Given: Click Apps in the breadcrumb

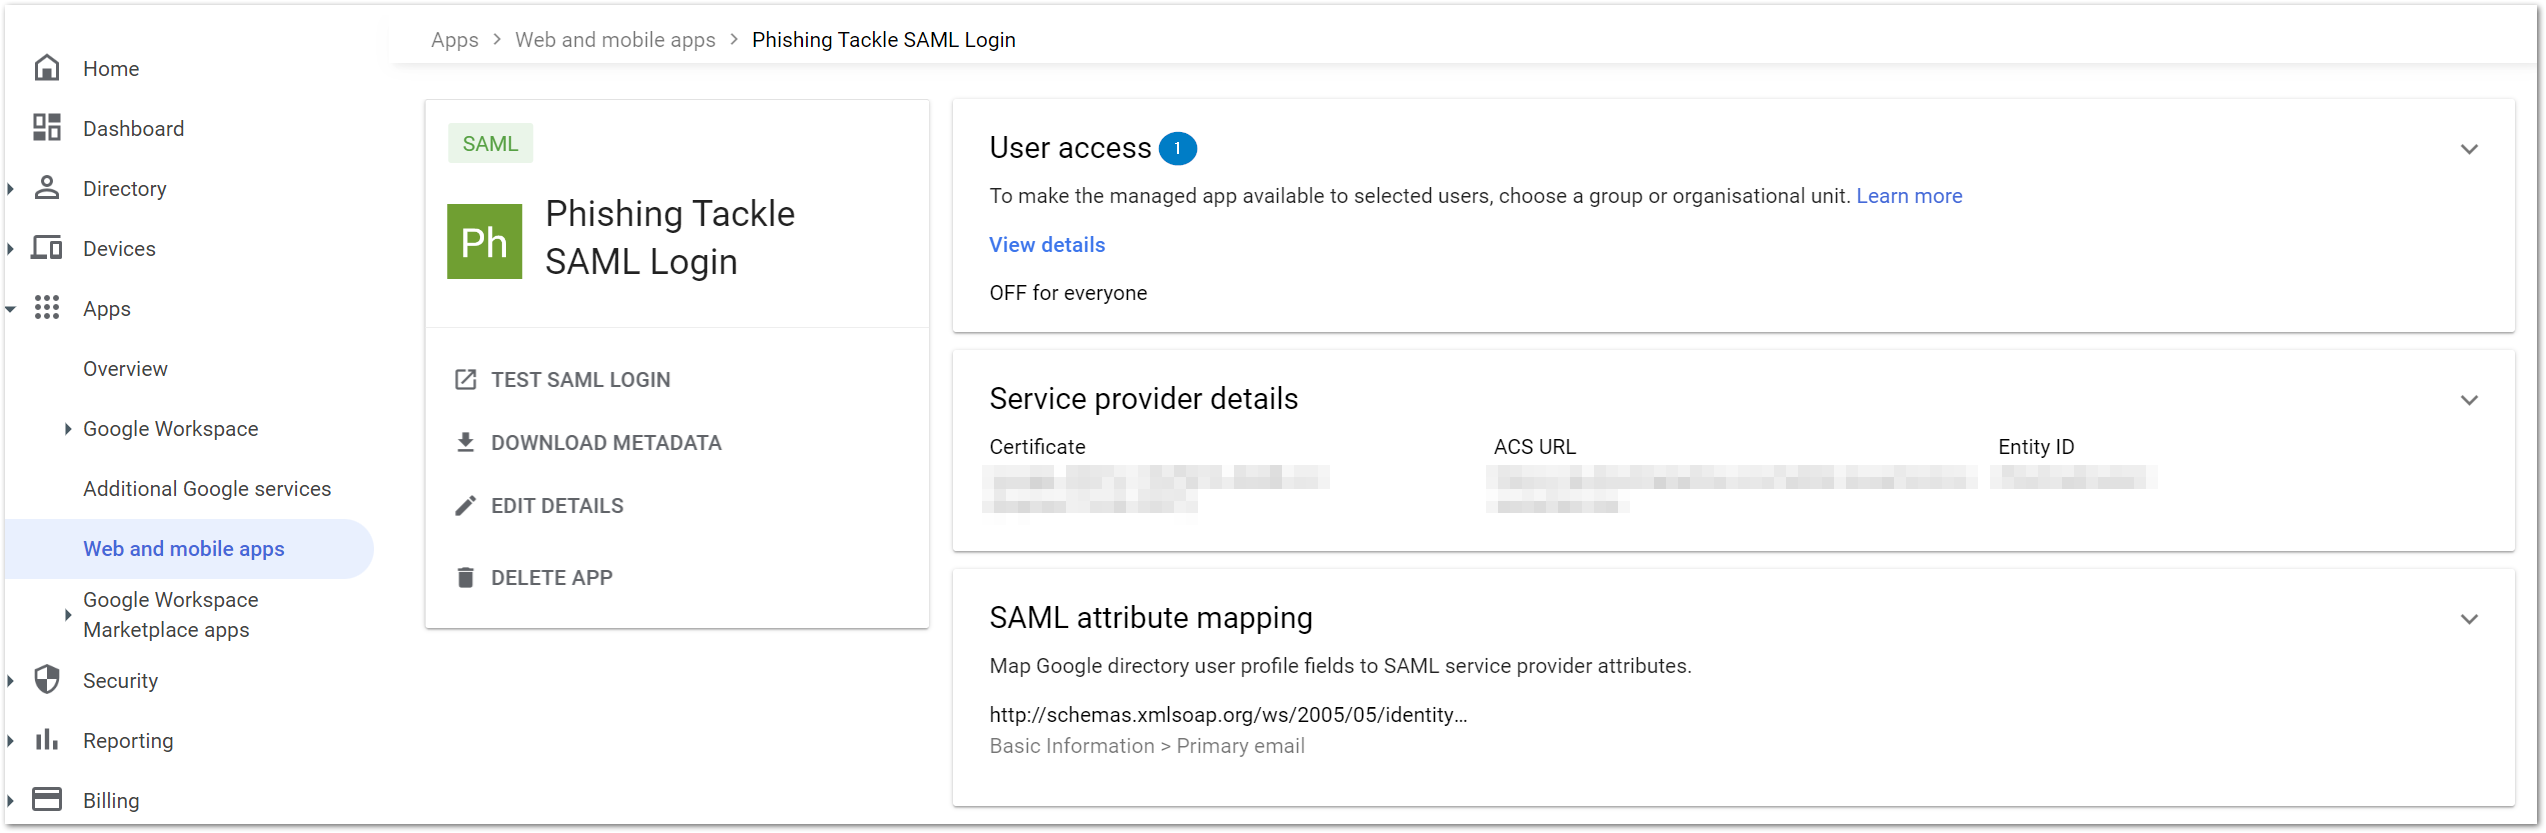Looking at the screenshot, I should [454, 40].
